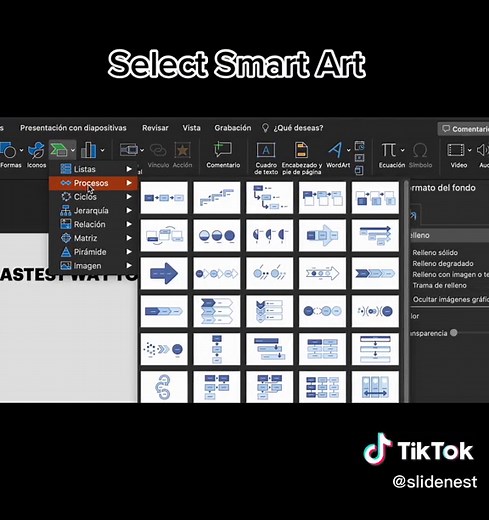Image resolution: width=489 pixels, height=520 pixels.
Task: Insert a Cuadro de texto
Action: [266, 158]
